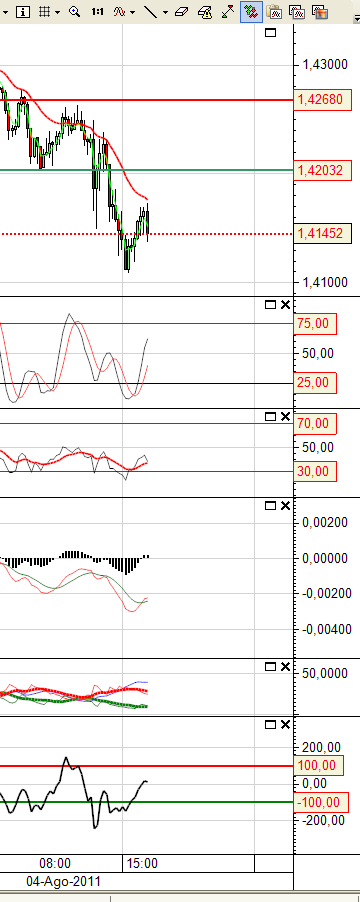Click the erase-all icon with warning sign
The width and height of the screenshot is (360, 902).
point(204,12)
